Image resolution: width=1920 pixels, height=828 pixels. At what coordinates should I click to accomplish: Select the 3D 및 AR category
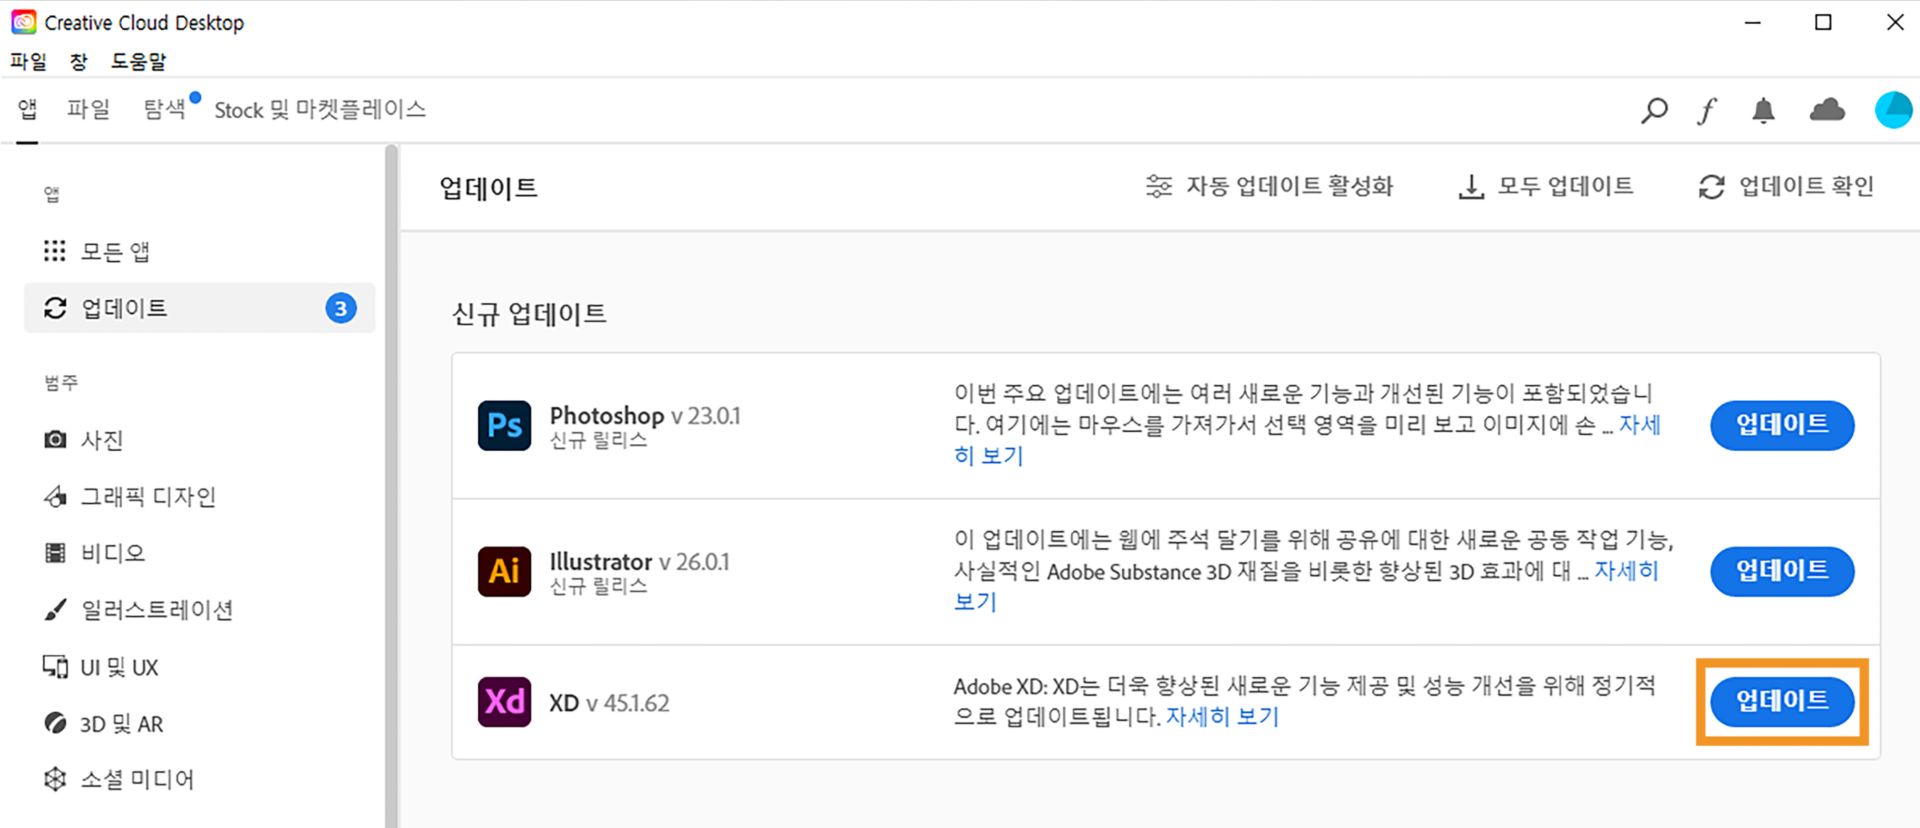(121, 724)
